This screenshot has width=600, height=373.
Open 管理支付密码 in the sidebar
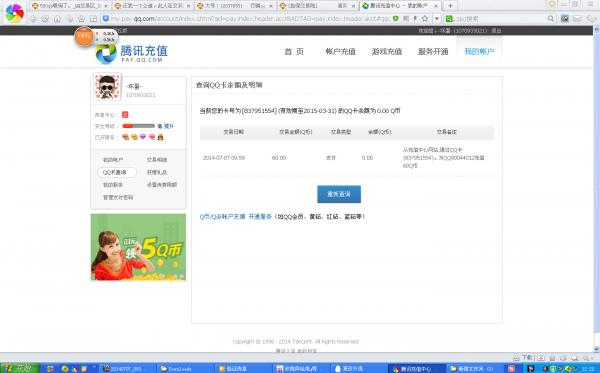[x=118, y=197]
